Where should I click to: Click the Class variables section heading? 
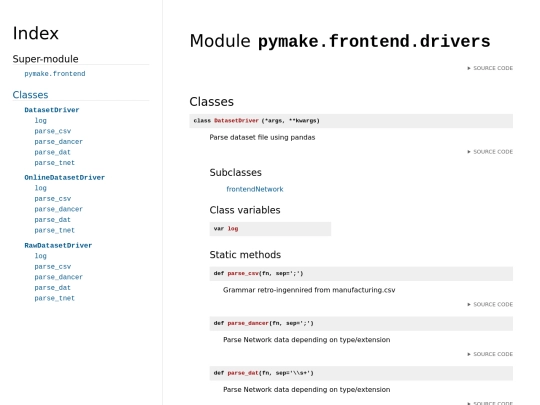pyautogui.click(x=245, y=210)
